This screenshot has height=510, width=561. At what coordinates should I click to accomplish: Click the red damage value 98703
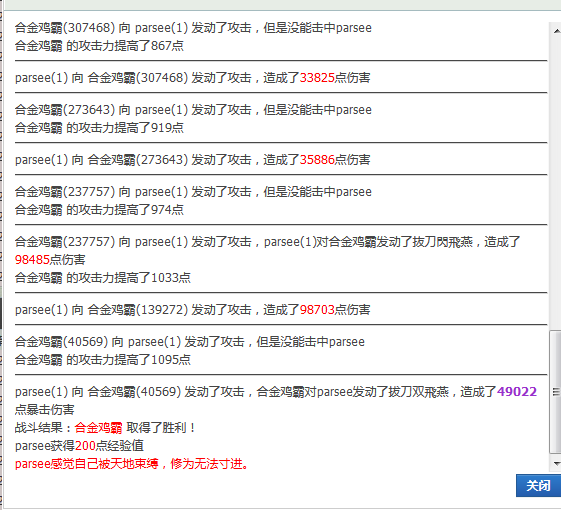[x=317, y=310]
